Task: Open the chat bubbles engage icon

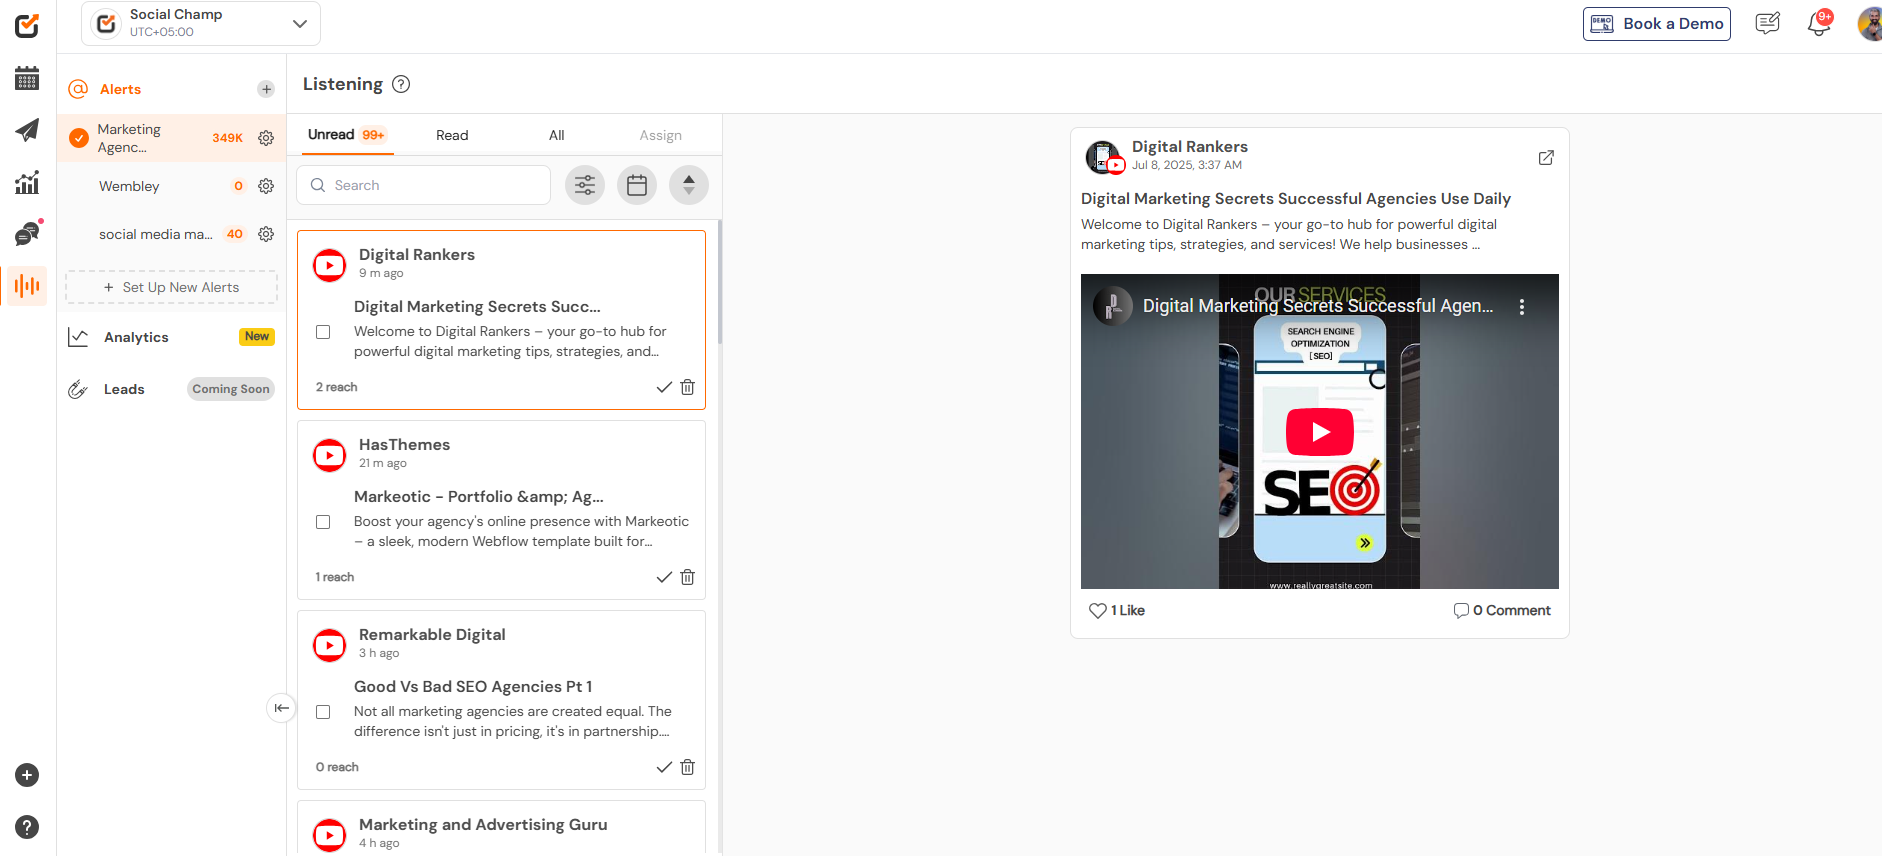Action: click(x=27, y=234)
